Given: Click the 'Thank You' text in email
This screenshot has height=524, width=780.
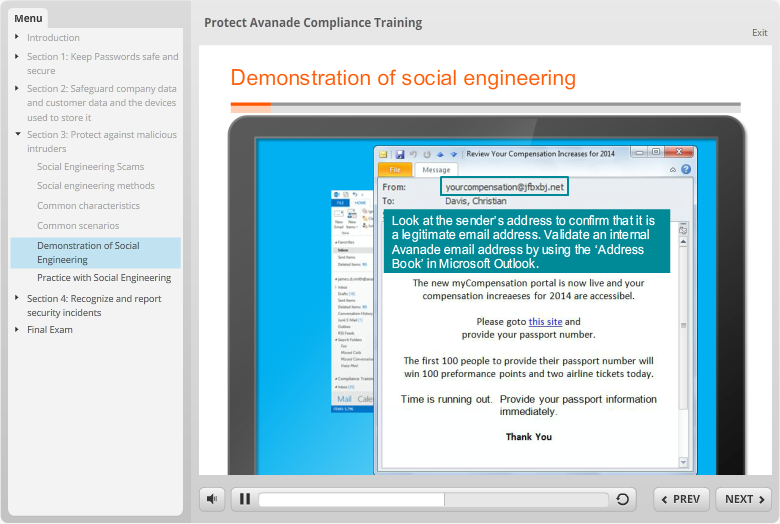Looking at the screenshot, I should pyautogui.click(x=529, y=437).
